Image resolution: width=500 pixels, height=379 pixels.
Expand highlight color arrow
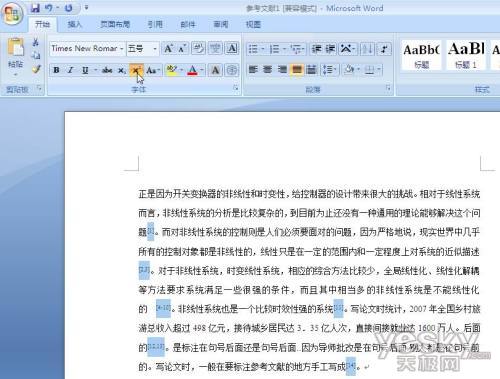[x=182, y=70]
